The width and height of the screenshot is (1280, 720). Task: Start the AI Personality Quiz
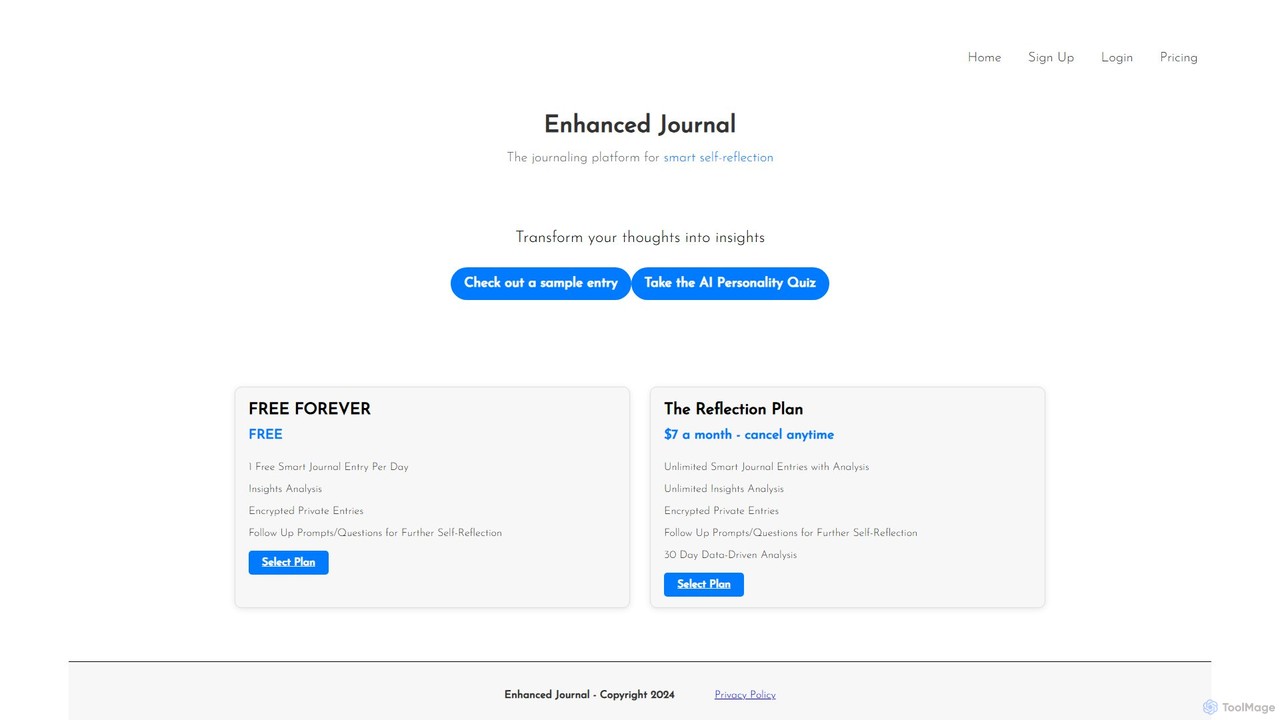[x=730, y=283]
